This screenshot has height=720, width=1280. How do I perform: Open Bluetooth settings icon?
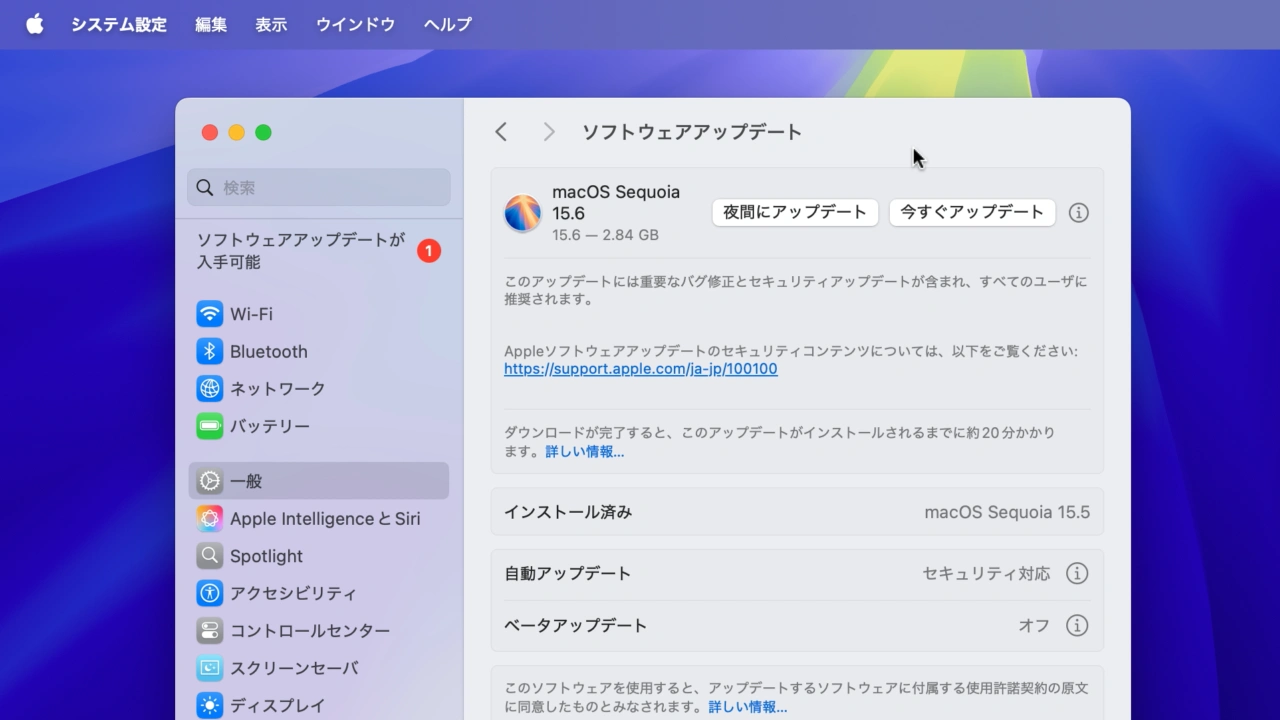coord(209,352)
